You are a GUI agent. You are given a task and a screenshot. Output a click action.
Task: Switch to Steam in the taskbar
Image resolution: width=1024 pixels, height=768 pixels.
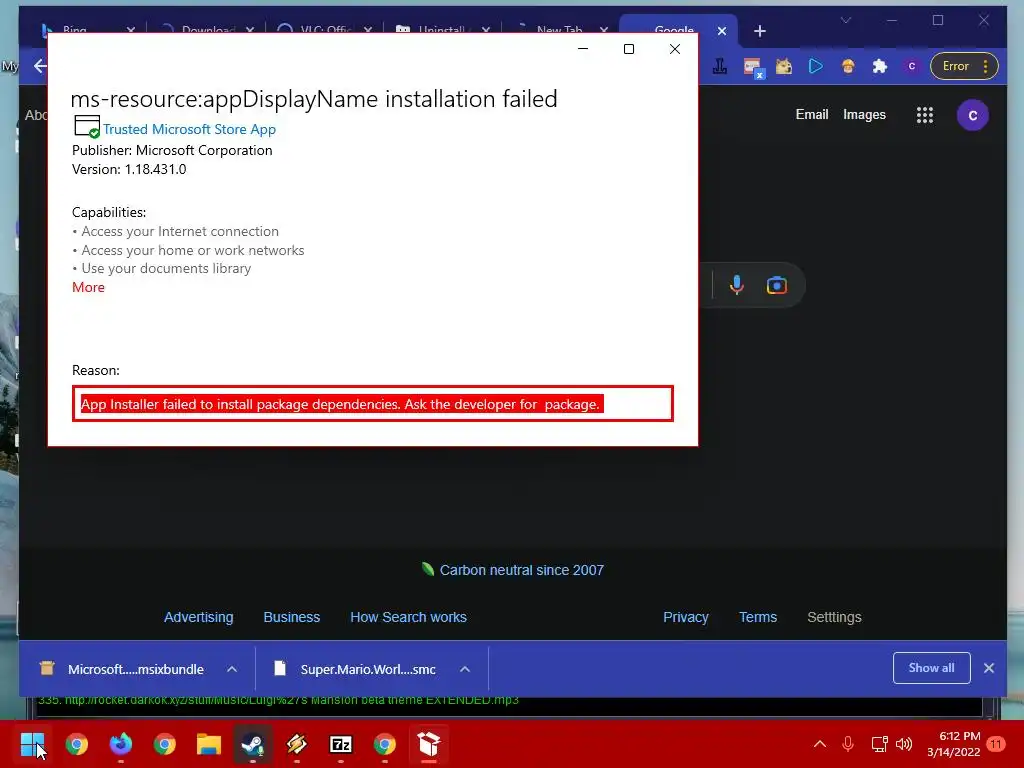(253, 744)
